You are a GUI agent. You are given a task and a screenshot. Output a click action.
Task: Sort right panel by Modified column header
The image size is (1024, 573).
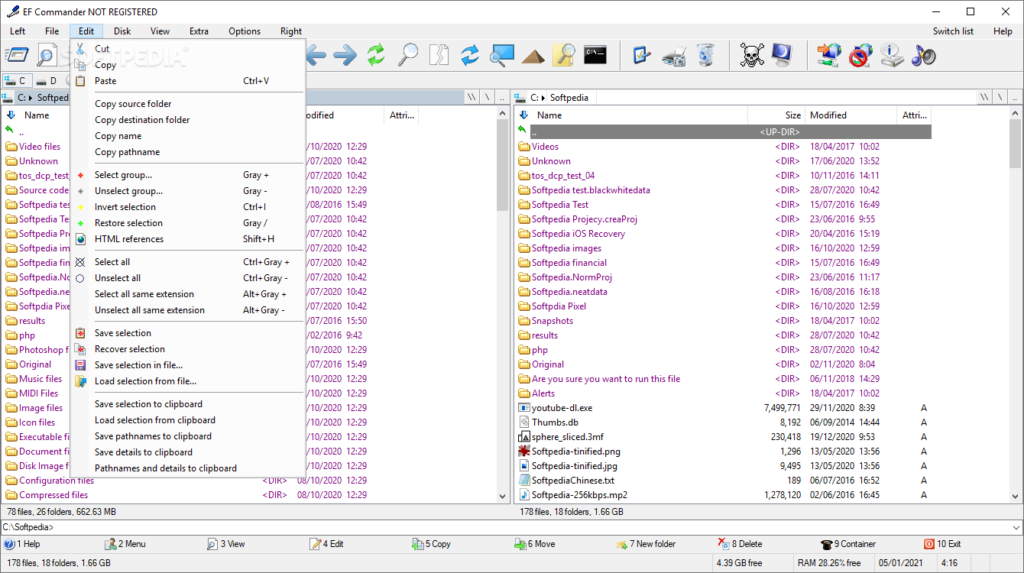pyautogui.click(x=850, y=115)
